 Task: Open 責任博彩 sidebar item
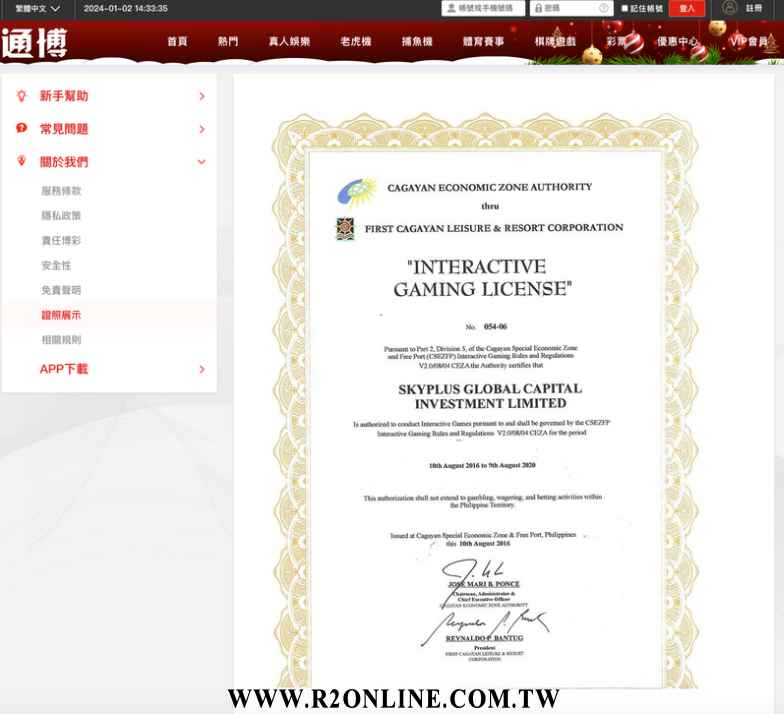tap(61, 240)
